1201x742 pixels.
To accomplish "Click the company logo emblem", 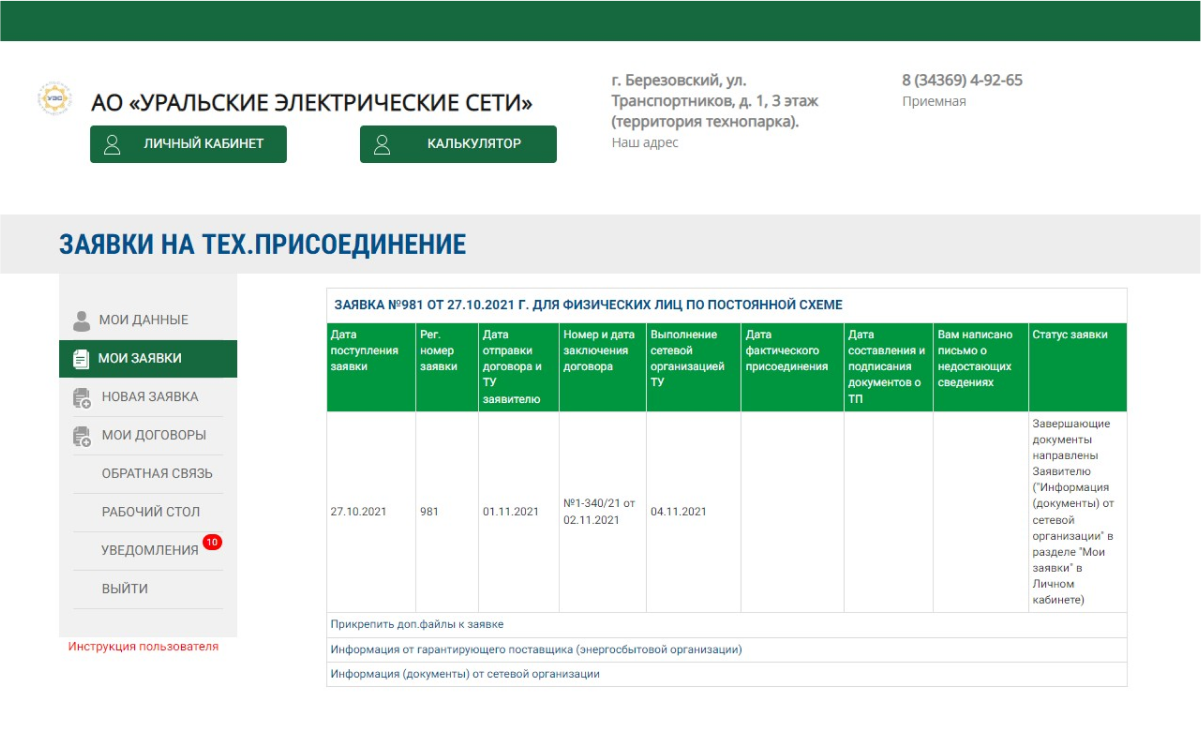I will click(x=54, y=99).
